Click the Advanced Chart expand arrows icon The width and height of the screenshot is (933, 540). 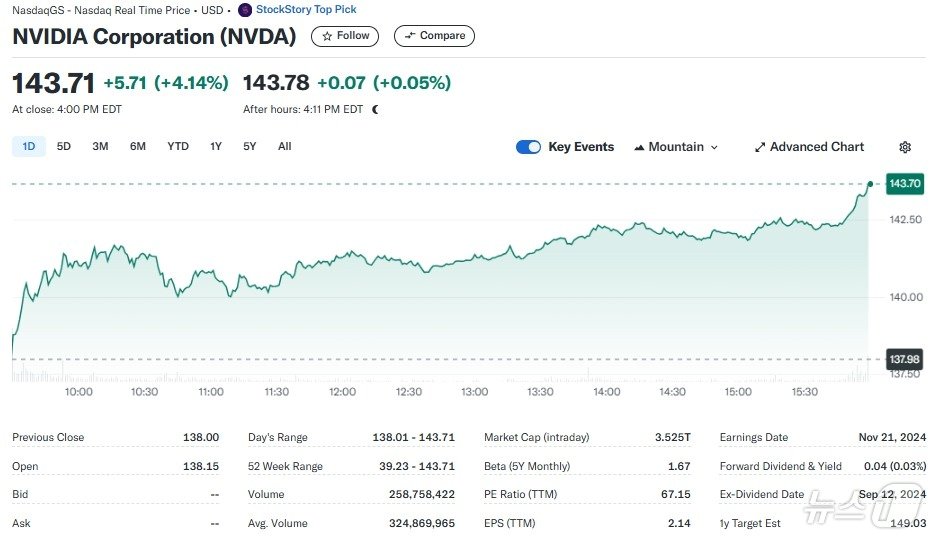pos(760,147)
